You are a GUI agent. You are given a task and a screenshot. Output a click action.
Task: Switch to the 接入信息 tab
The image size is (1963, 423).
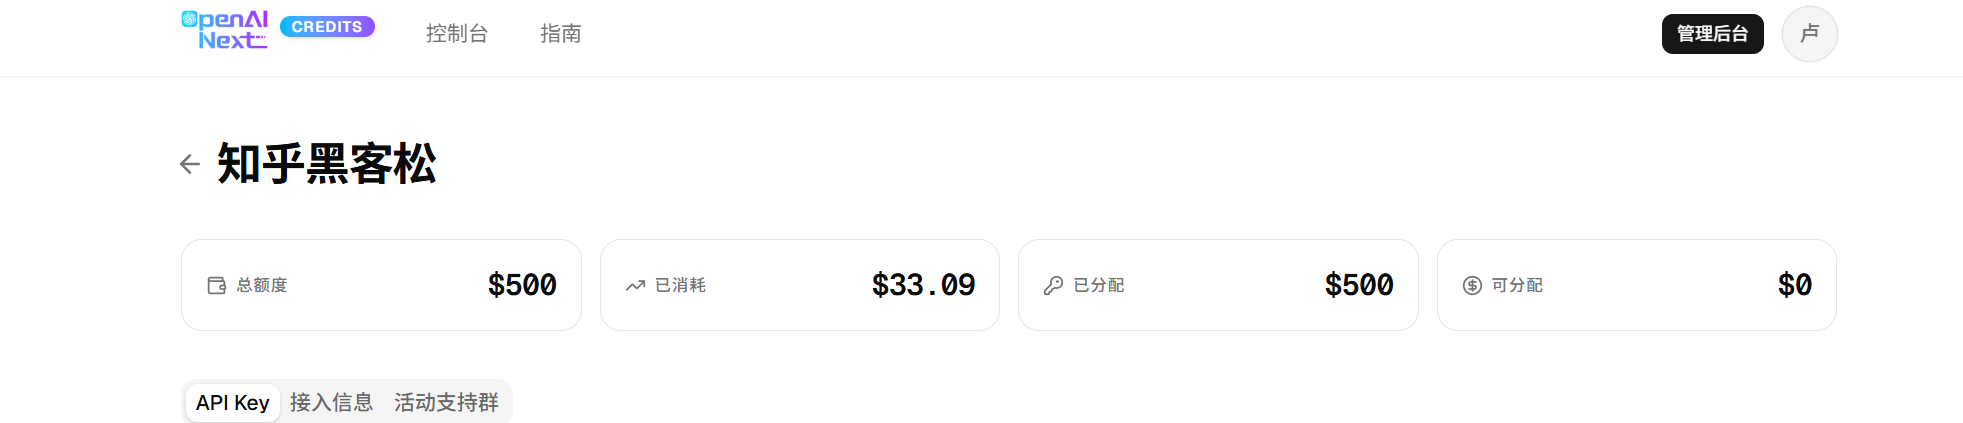[331, 402]
